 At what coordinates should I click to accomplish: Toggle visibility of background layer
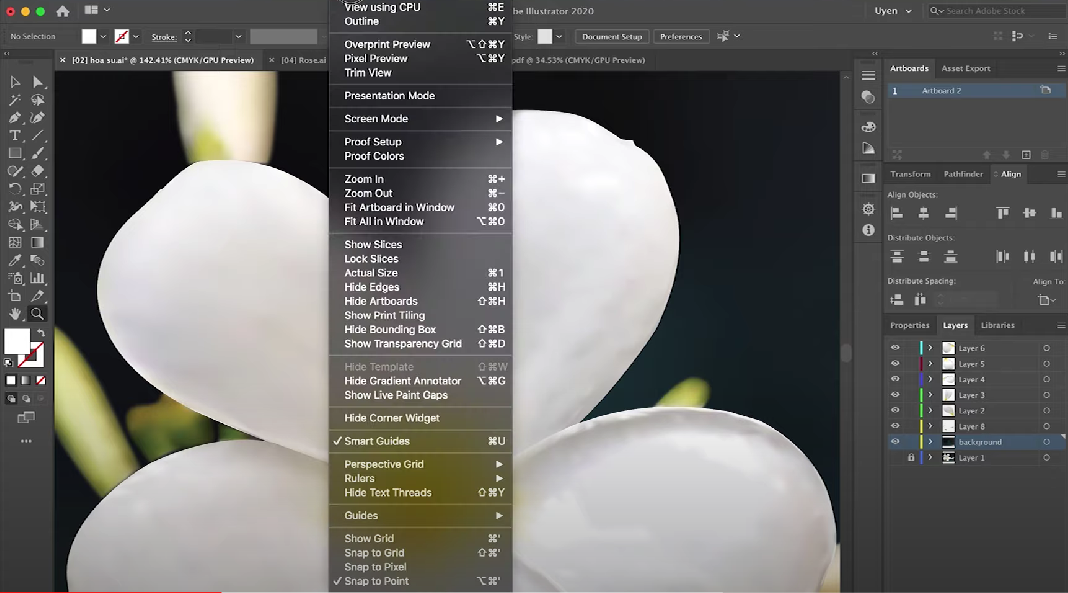[x=895, y=442]
